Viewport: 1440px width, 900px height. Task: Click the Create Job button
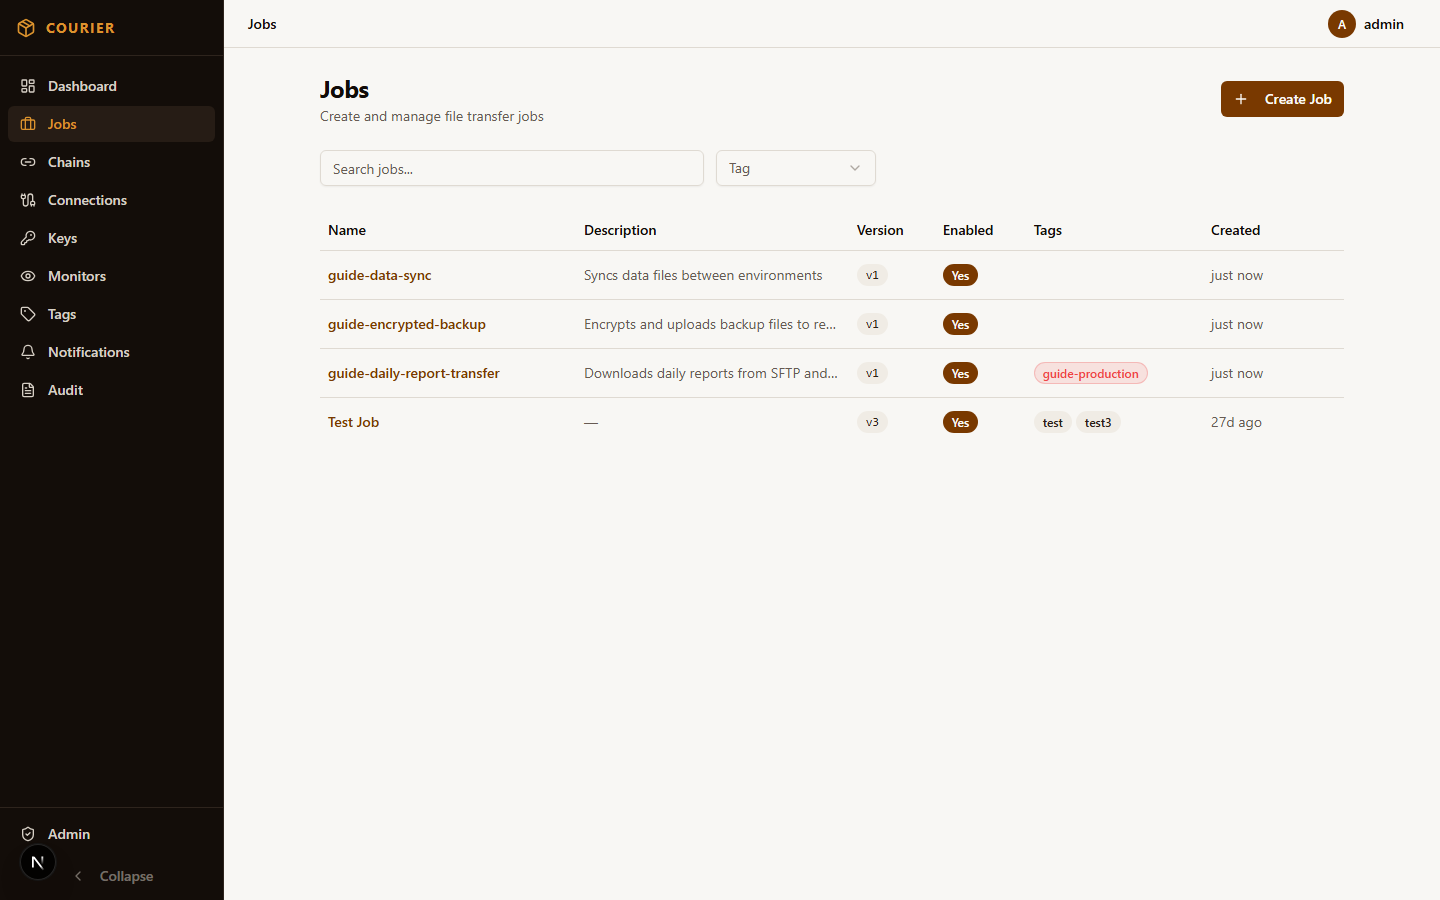1282,99
